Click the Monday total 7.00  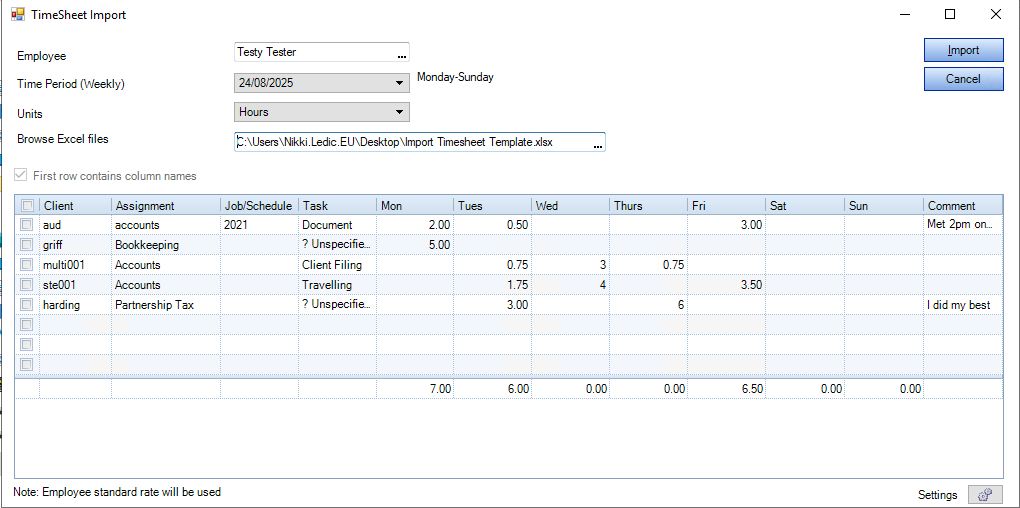click(415, 389)
